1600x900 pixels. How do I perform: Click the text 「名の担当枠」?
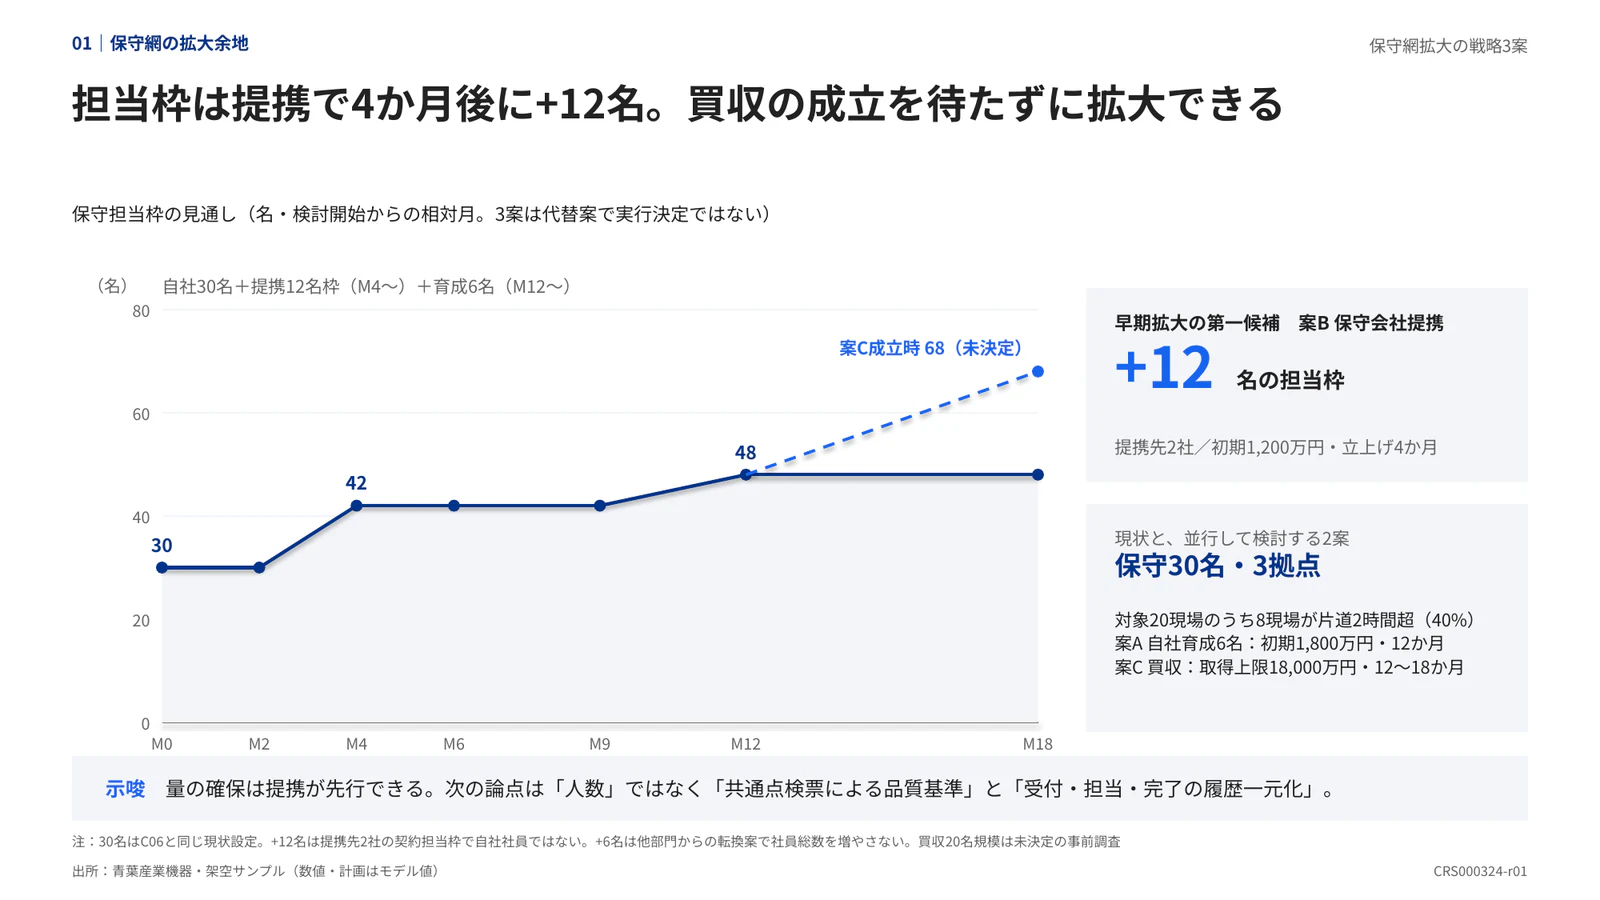(1290, 380)
